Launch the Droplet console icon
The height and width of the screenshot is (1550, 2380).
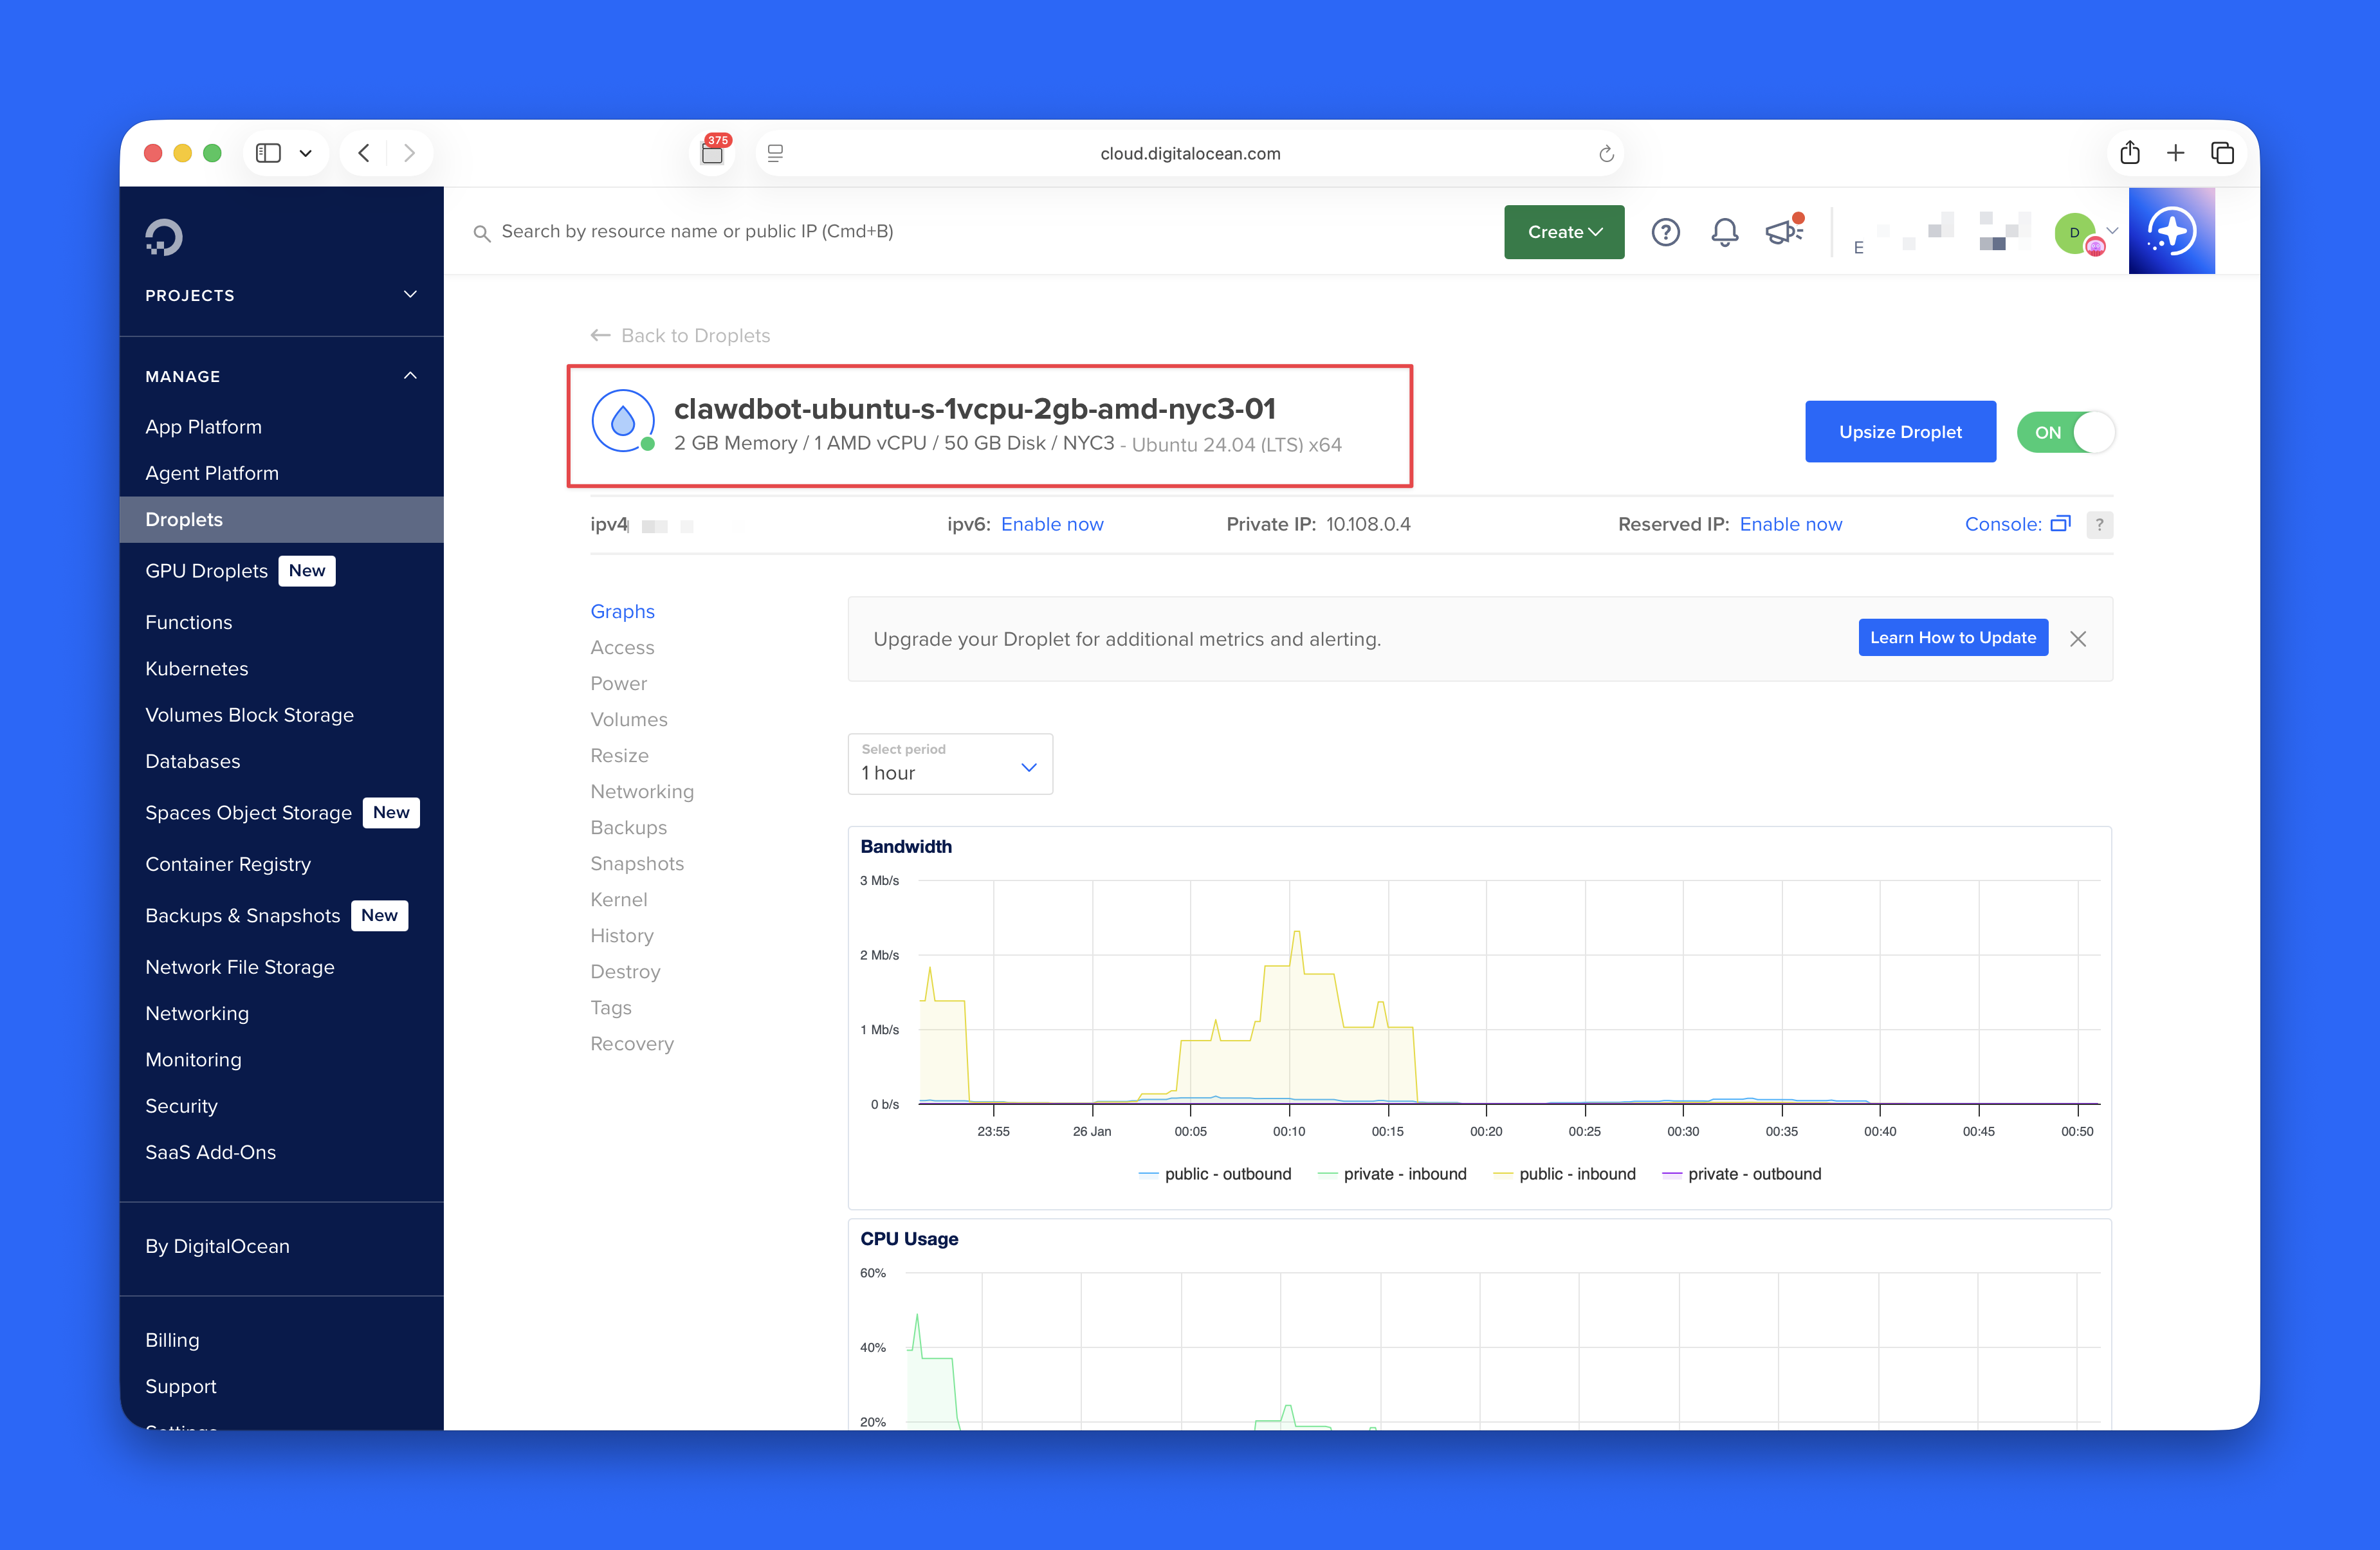pyautogui.click(x=2060, y=524)
